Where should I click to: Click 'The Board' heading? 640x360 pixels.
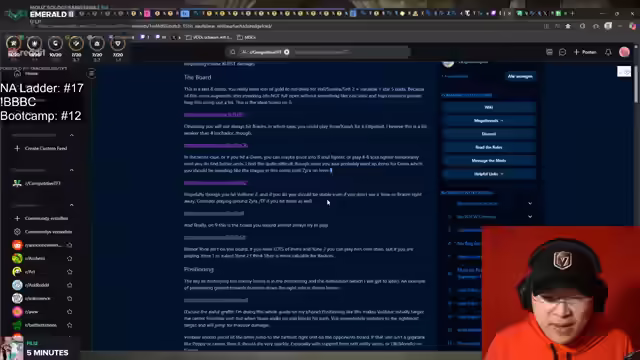pyautogui.click(x=198, y=77)
